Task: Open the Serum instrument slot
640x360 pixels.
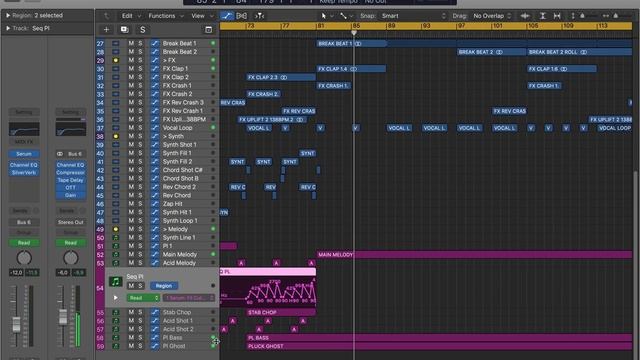Action: [24, 154]
